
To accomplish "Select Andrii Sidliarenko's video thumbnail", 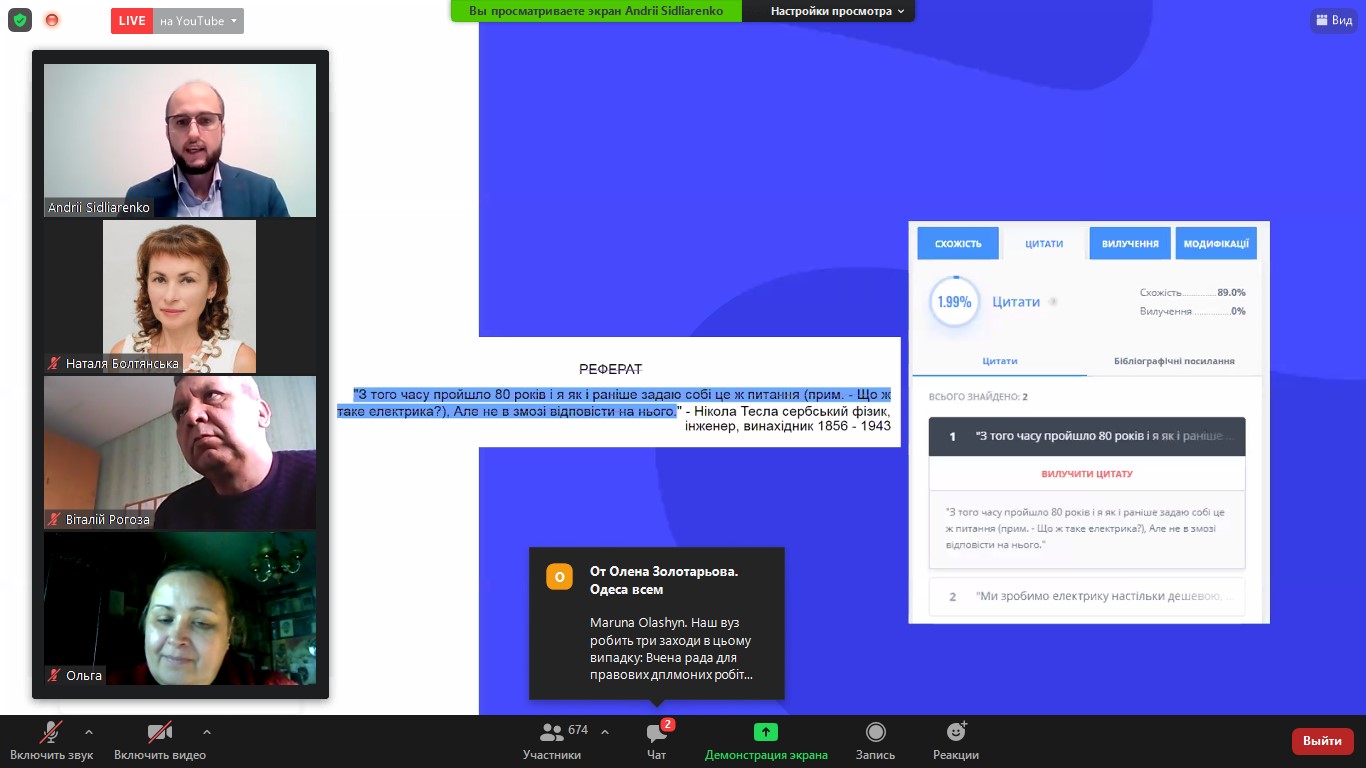I will (x=180, y=140).
